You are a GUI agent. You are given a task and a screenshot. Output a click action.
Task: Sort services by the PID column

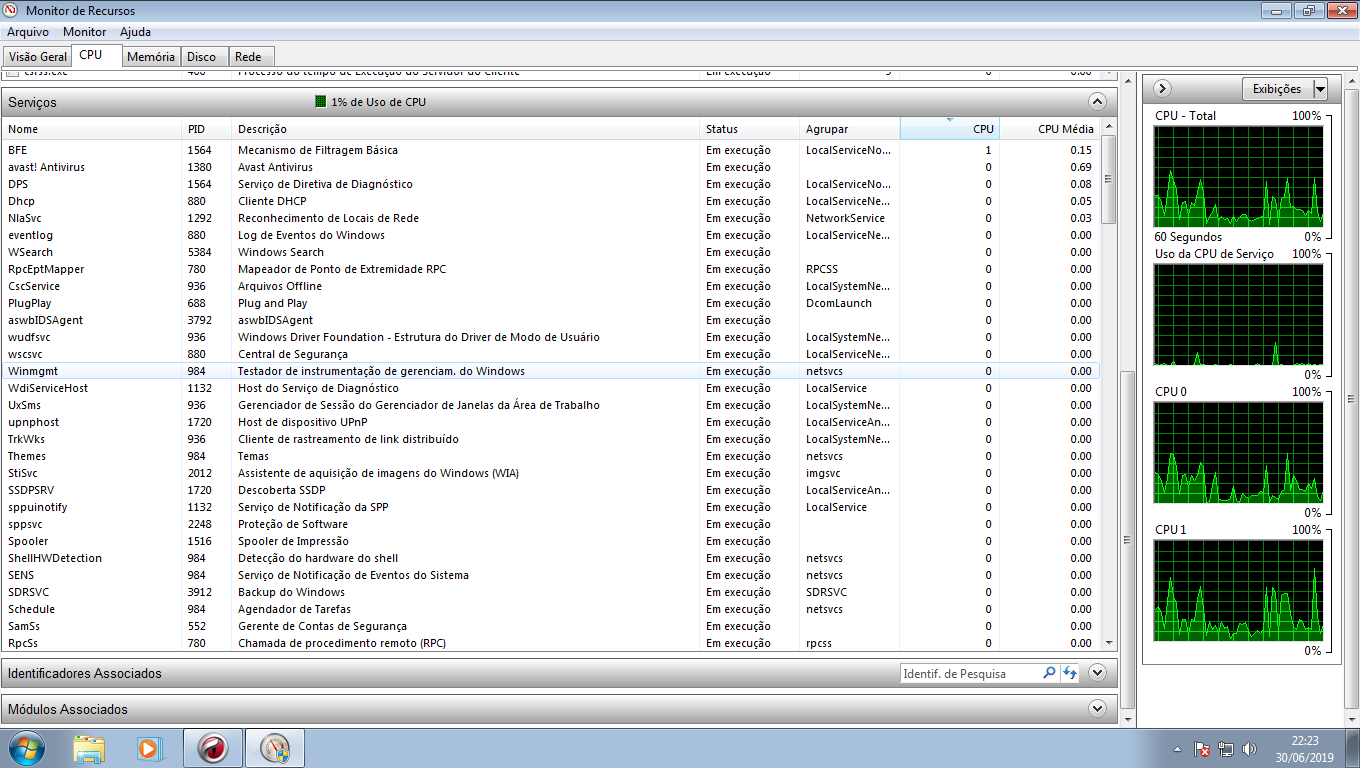[x=206, y=129]
